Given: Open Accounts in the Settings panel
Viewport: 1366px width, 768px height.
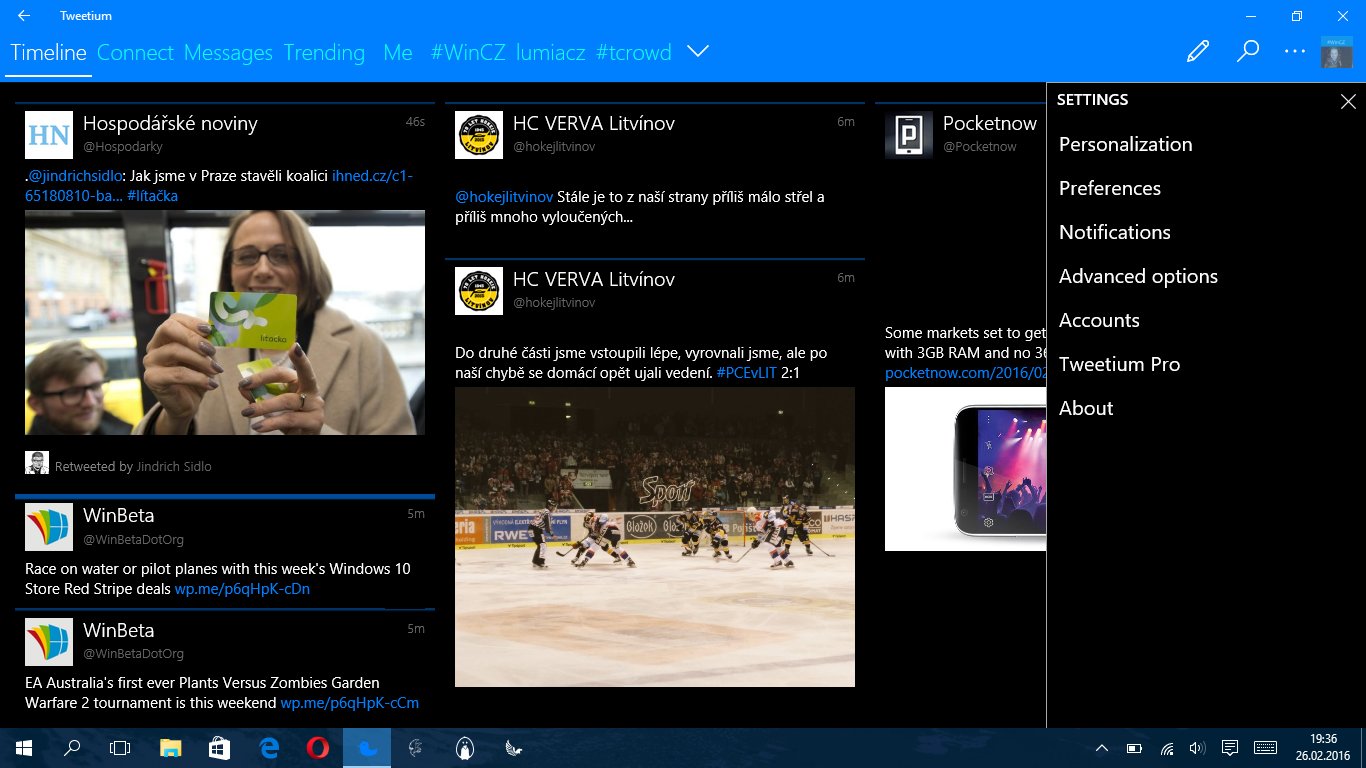Looking at the screenshot, I should tap(1099, 320).
